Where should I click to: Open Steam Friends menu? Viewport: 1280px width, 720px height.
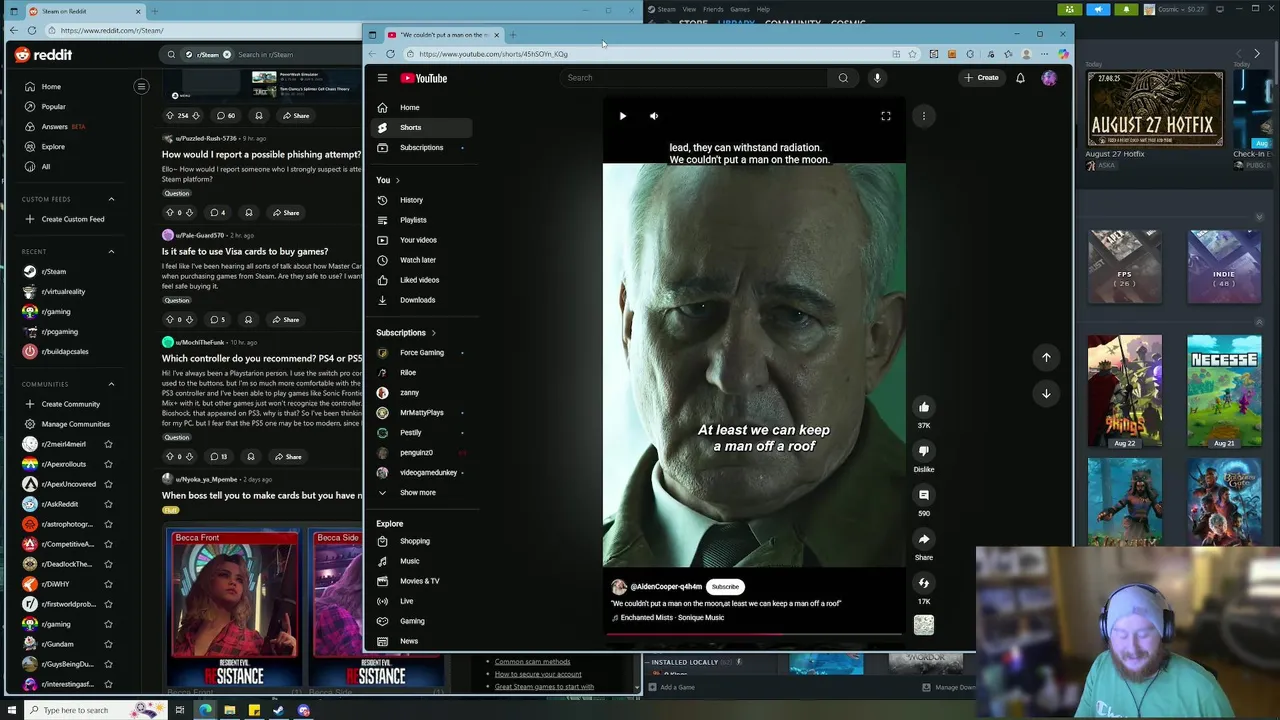click(x=713, y=9)
